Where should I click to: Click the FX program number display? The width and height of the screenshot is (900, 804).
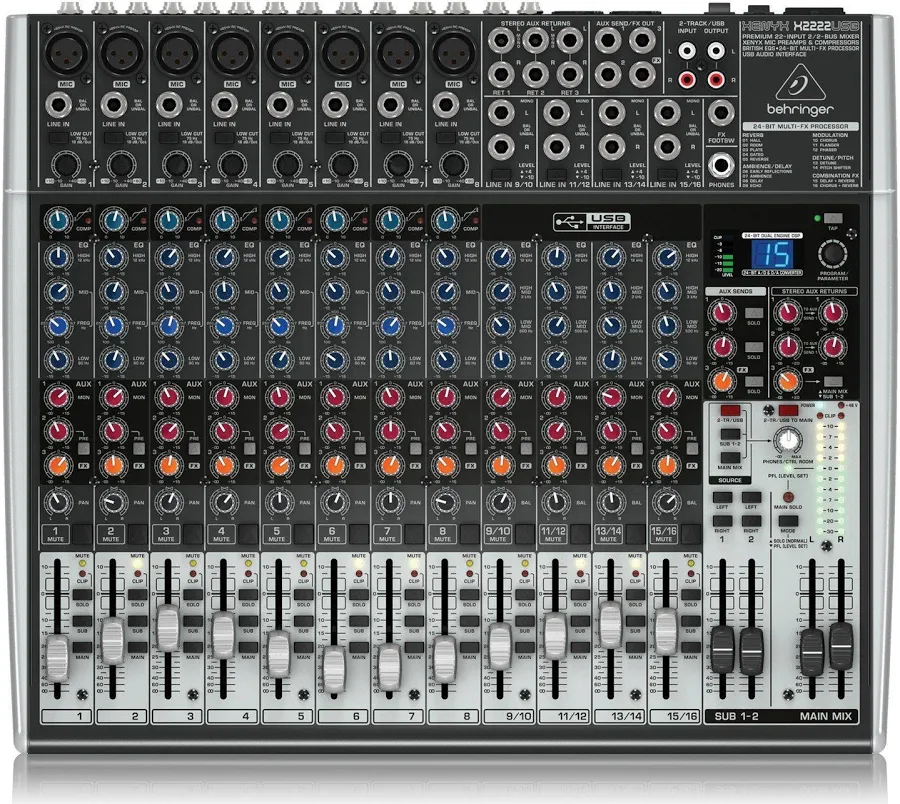tap(752, 255)
